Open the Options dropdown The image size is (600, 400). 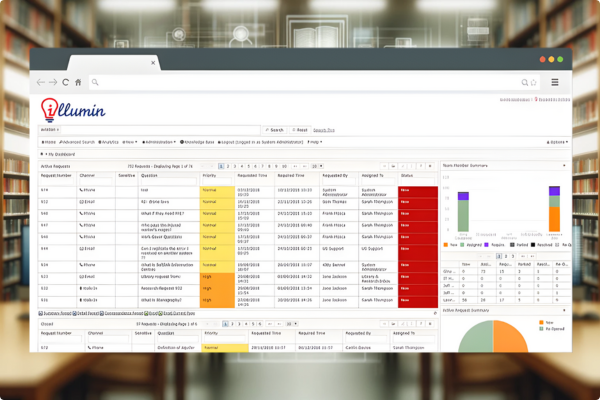pyautogui.click(x=558, y=142)
